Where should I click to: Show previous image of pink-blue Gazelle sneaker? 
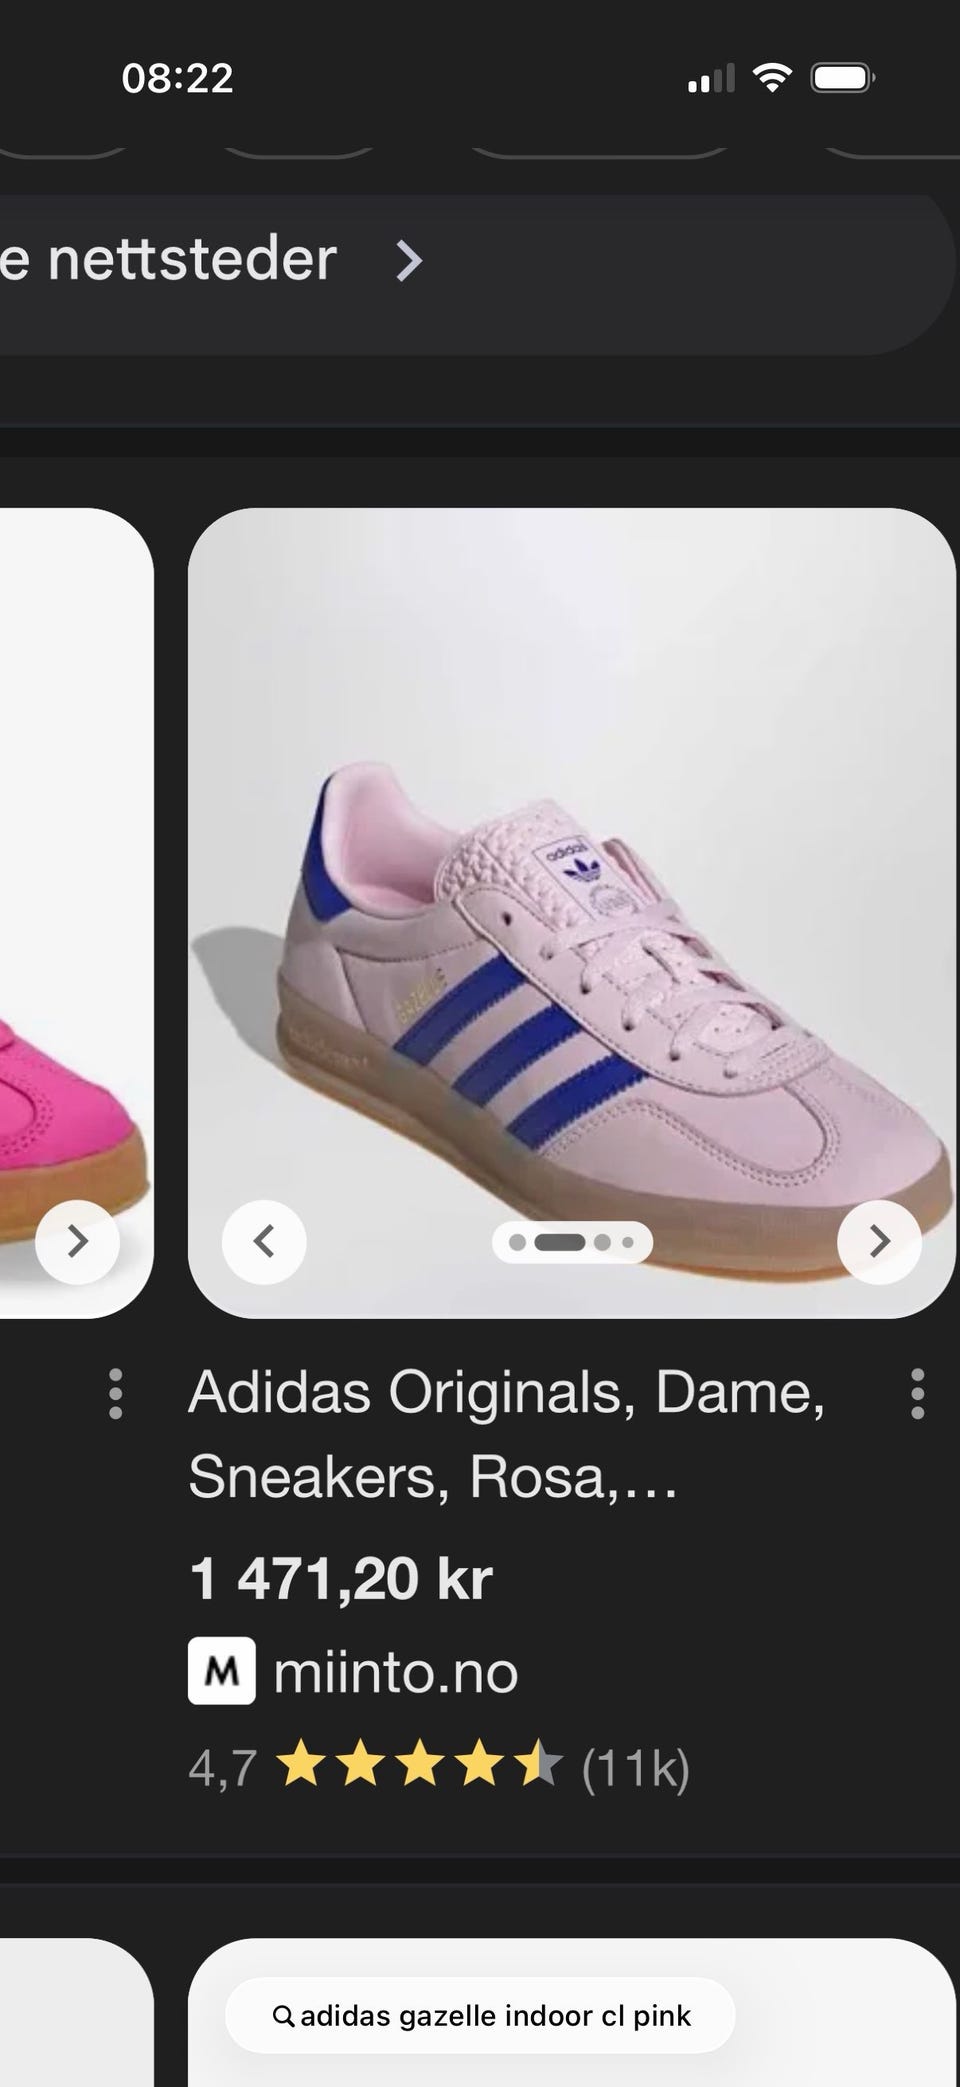pyautogui.click(x=264, y=1241)
